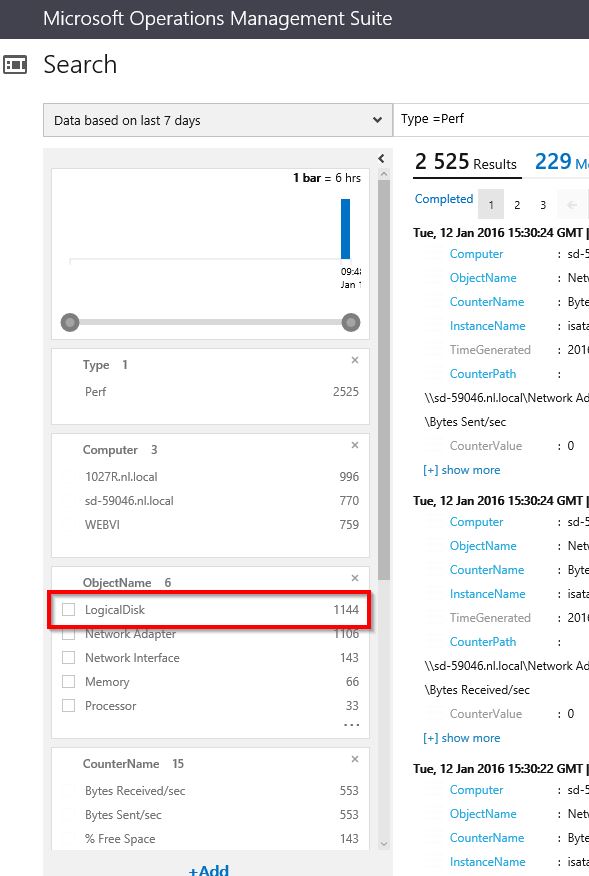Click the +Add button

click(x=208, y=871)
